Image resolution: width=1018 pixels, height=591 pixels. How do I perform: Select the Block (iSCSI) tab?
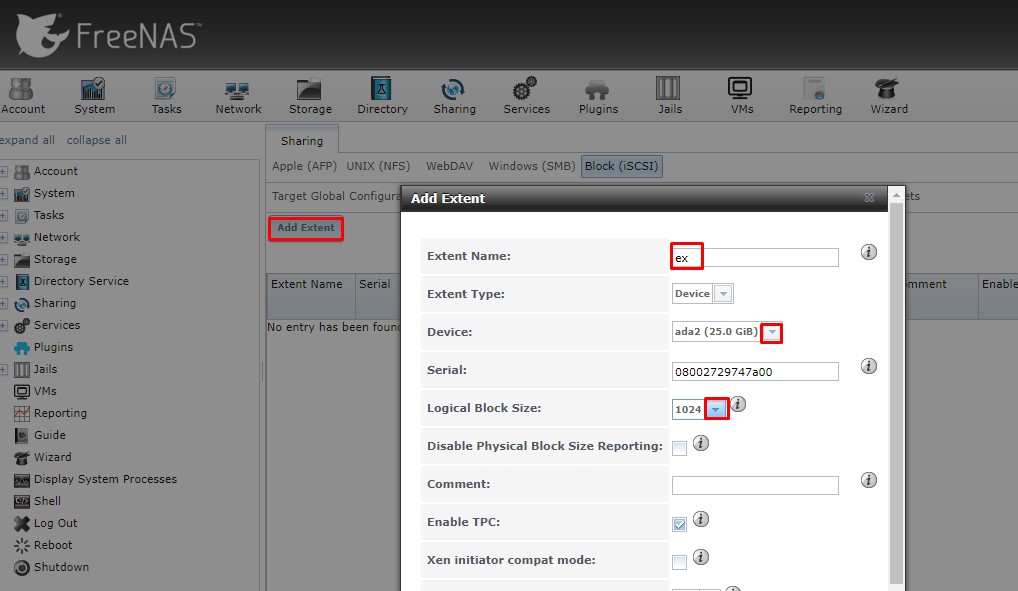pos(621,166)
